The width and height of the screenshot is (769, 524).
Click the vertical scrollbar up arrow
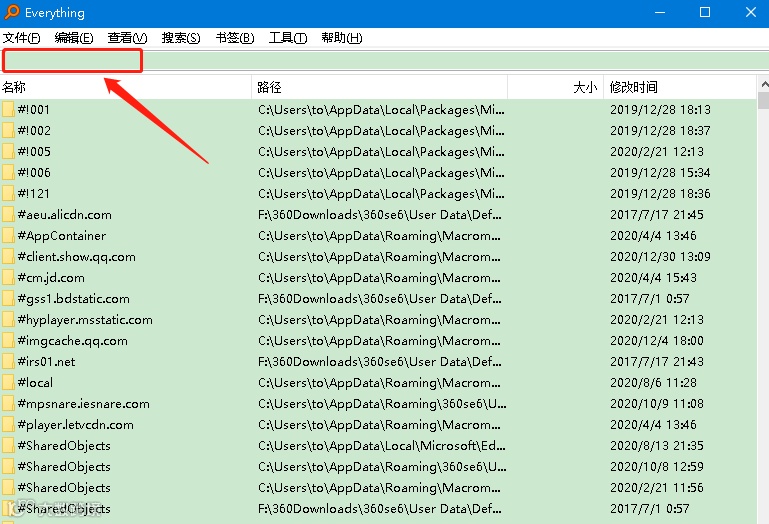pyautogui.click(x=764, y=84)
